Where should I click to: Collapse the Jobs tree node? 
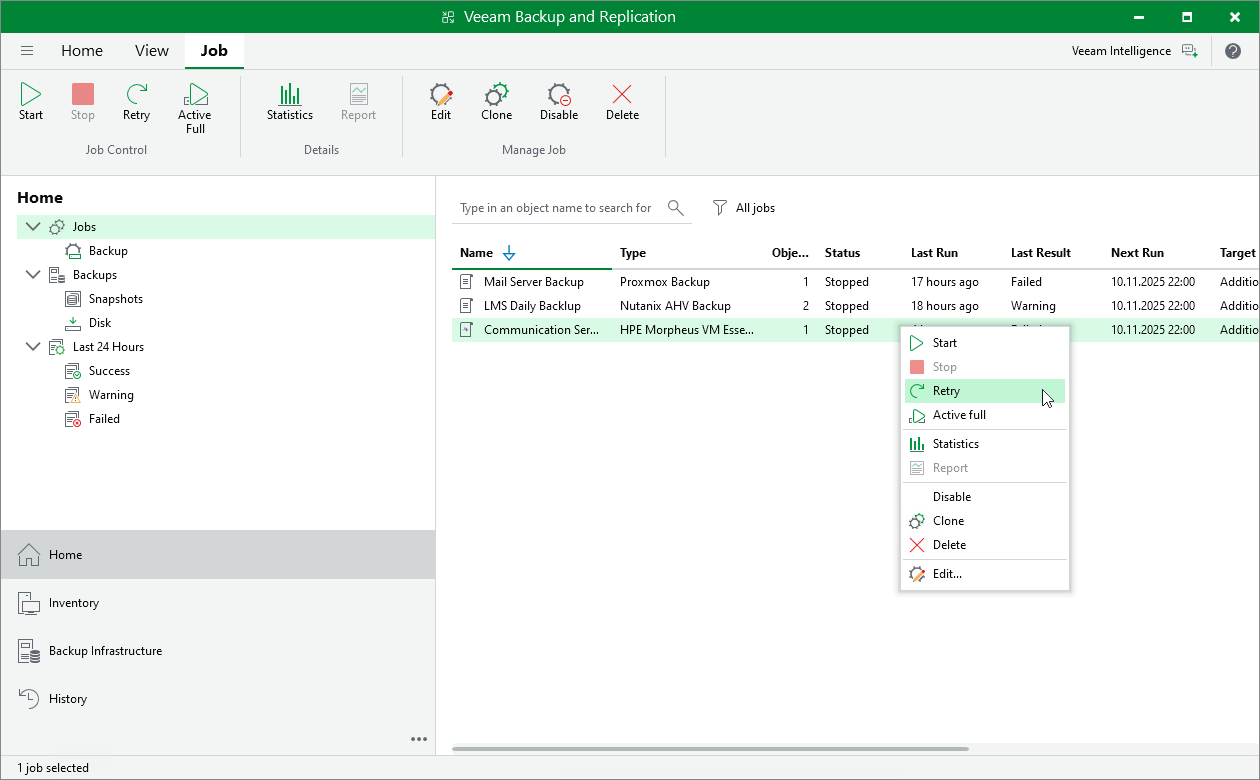(x=33, y=227)
